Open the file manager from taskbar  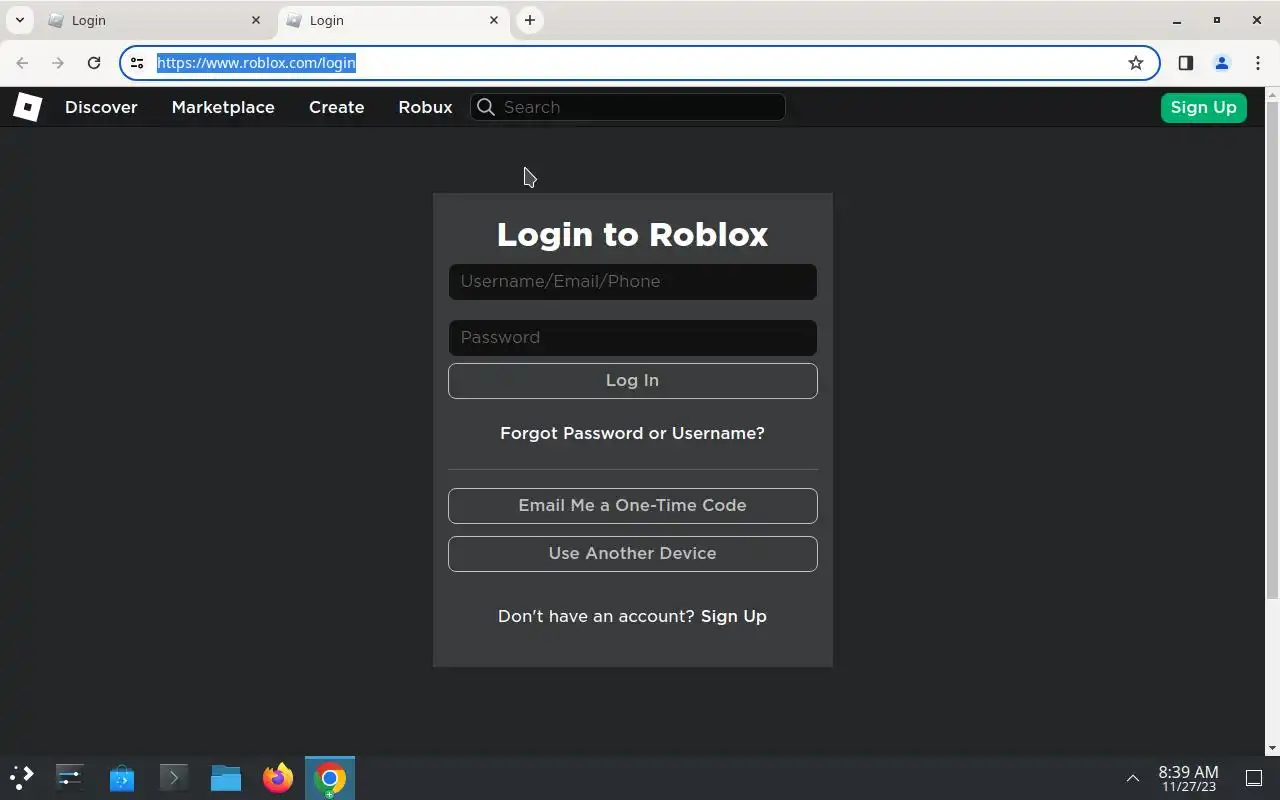[x=226, y=777]
